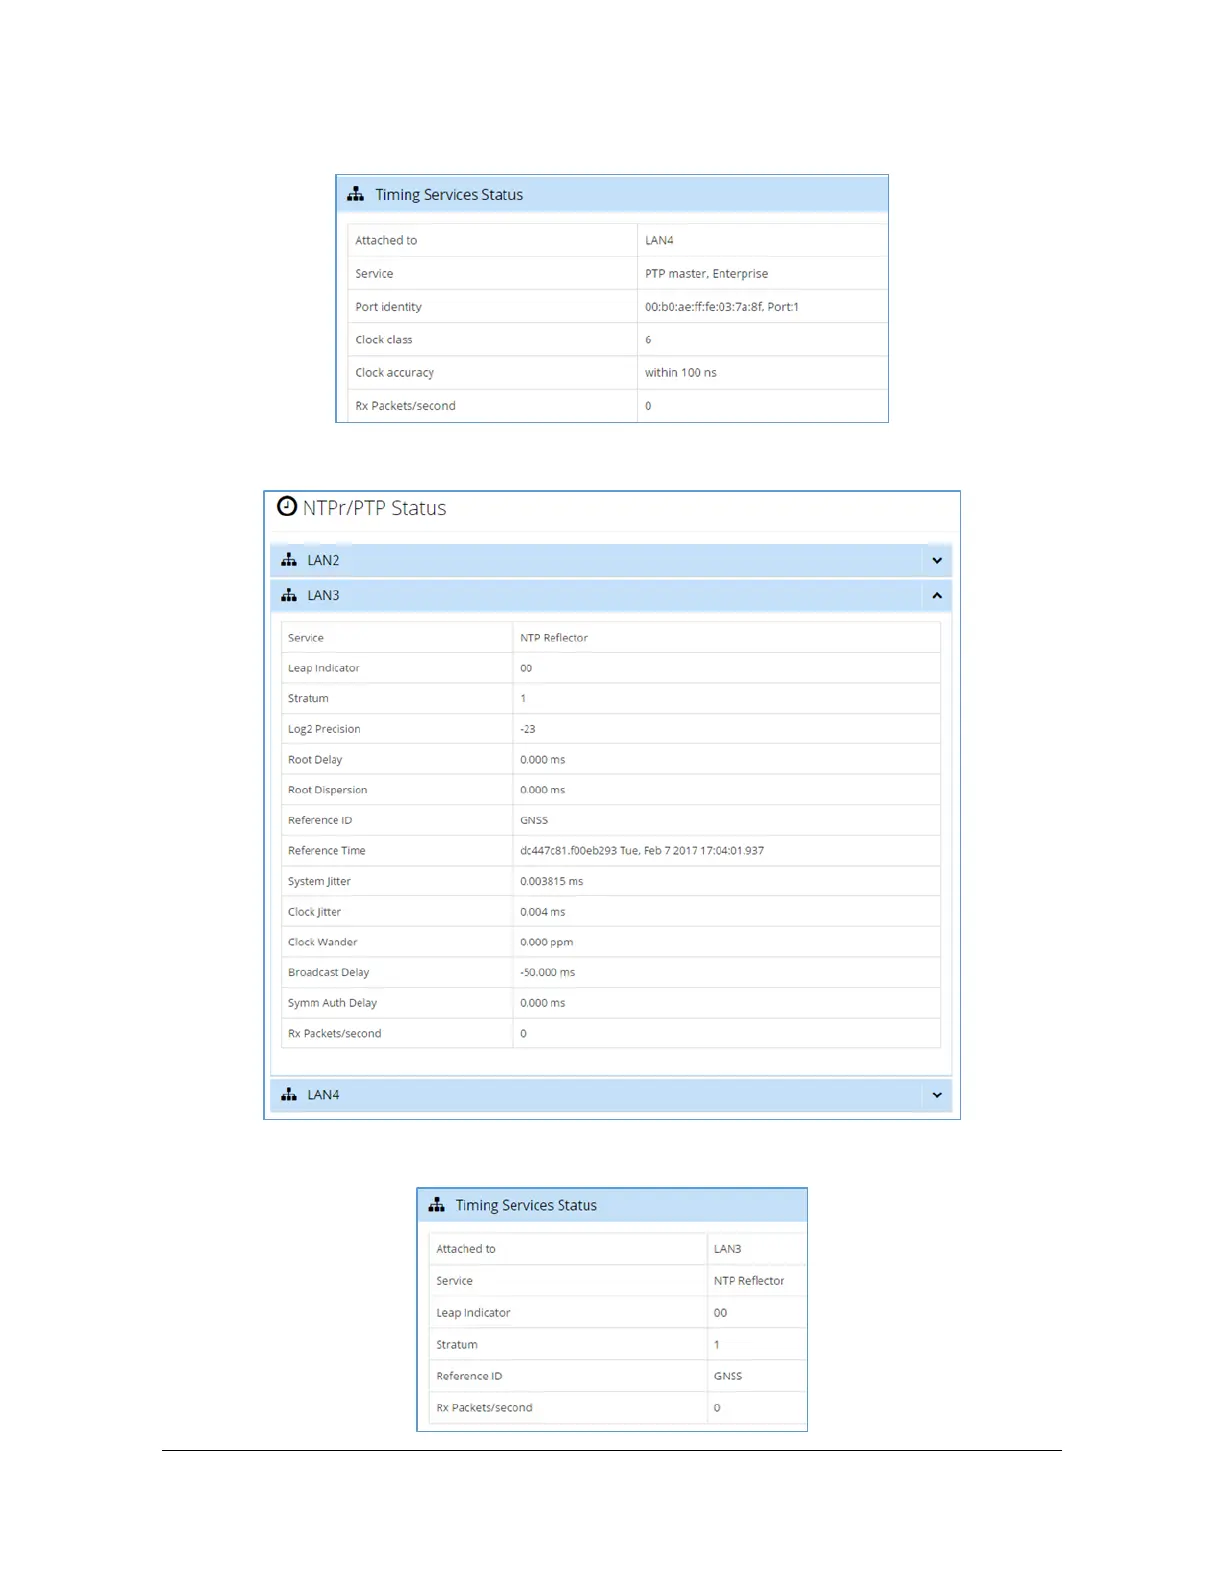Expand the LAN4 section chevron
Screen dimensions: 1224x1584
(x=937, y=1095)
